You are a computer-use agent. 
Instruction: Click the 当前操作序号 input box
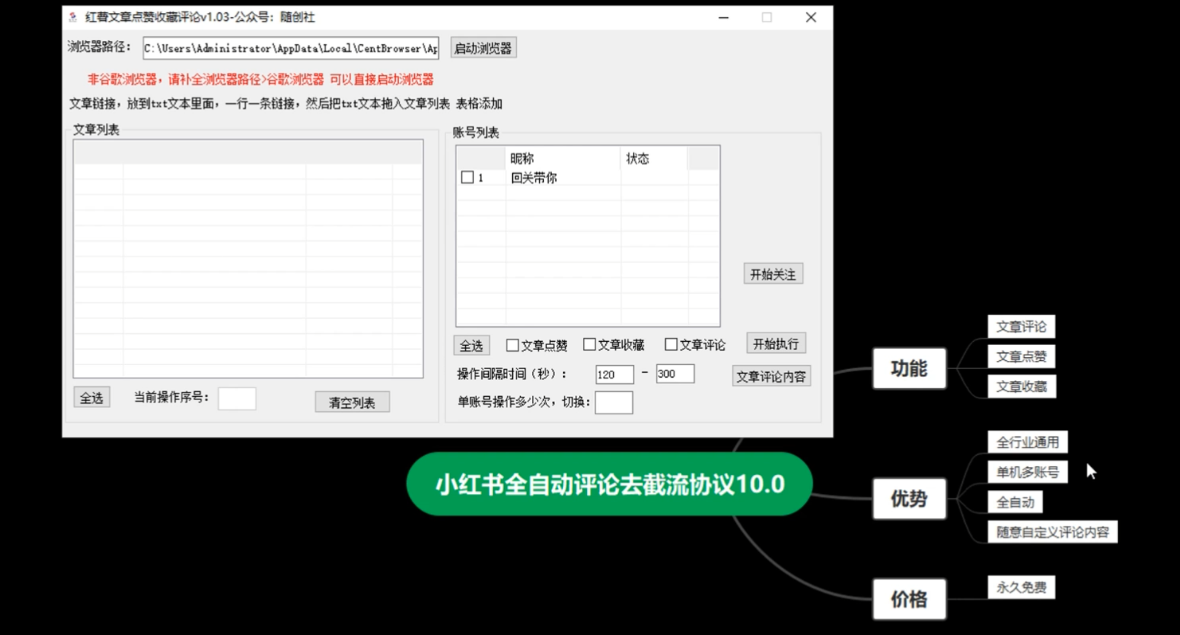(237, 398)
